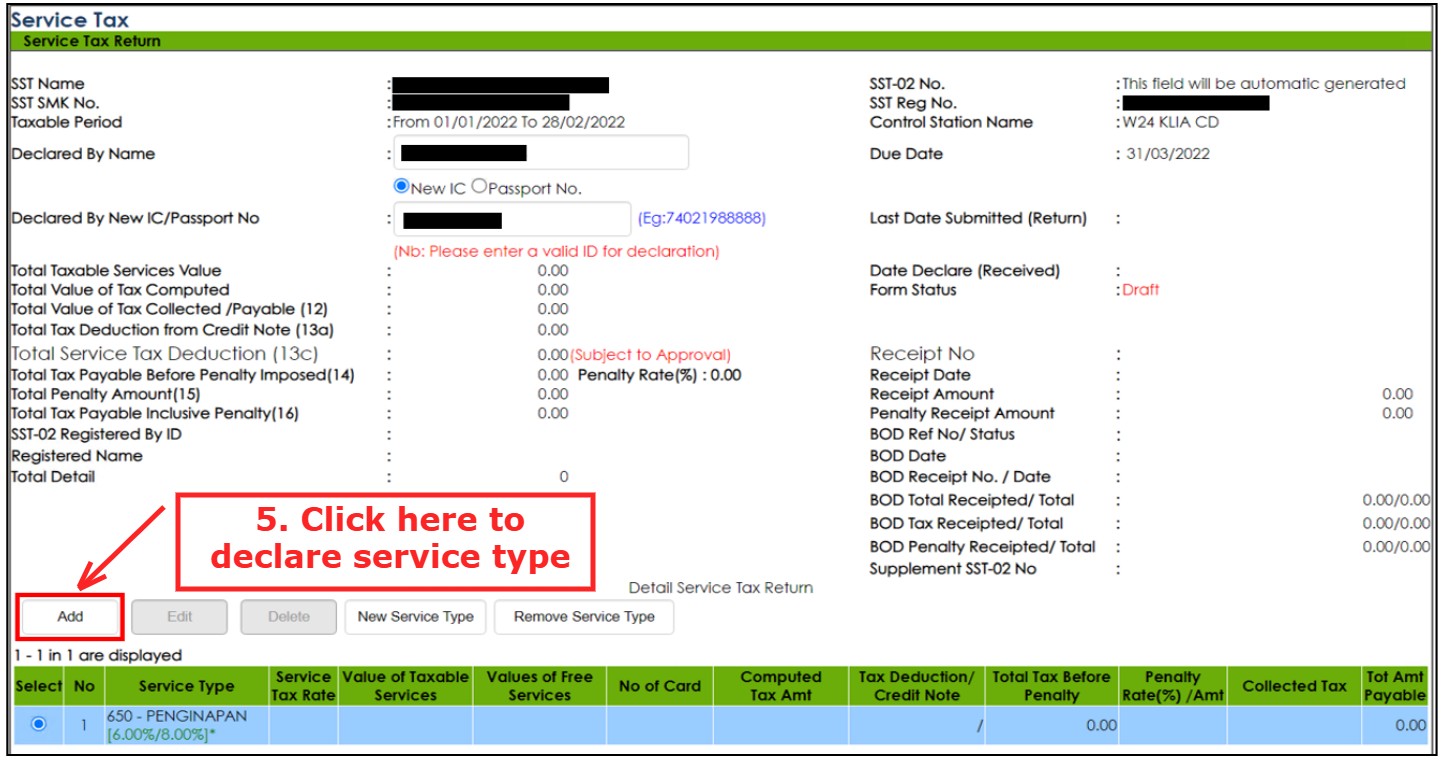Click the Computed Tax Amt column header
The width and height of the screenshot is (1446, 761).
(x=780, y=686)
